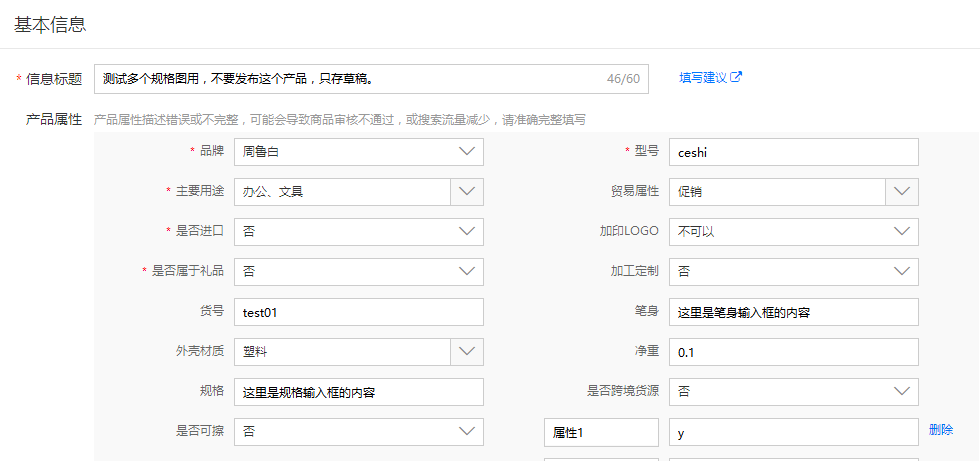Expand the 是否进口 dropdown

coord(466,232)
